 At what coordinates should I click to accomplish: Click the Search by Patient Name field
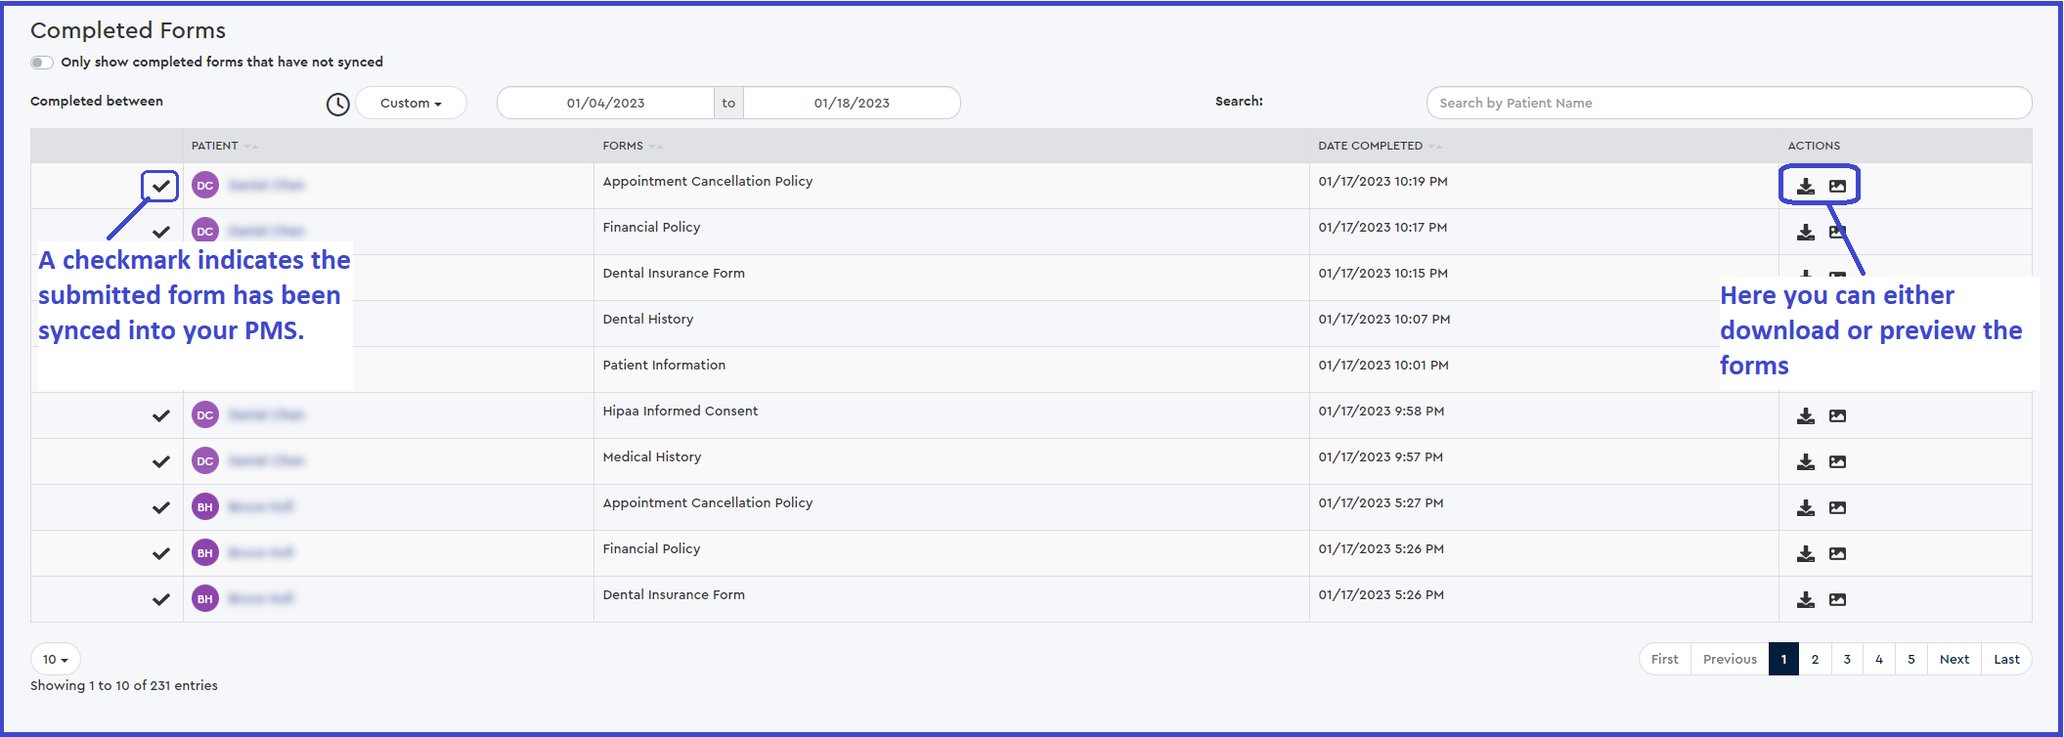pyautogui.click(x=1728, y=103)
